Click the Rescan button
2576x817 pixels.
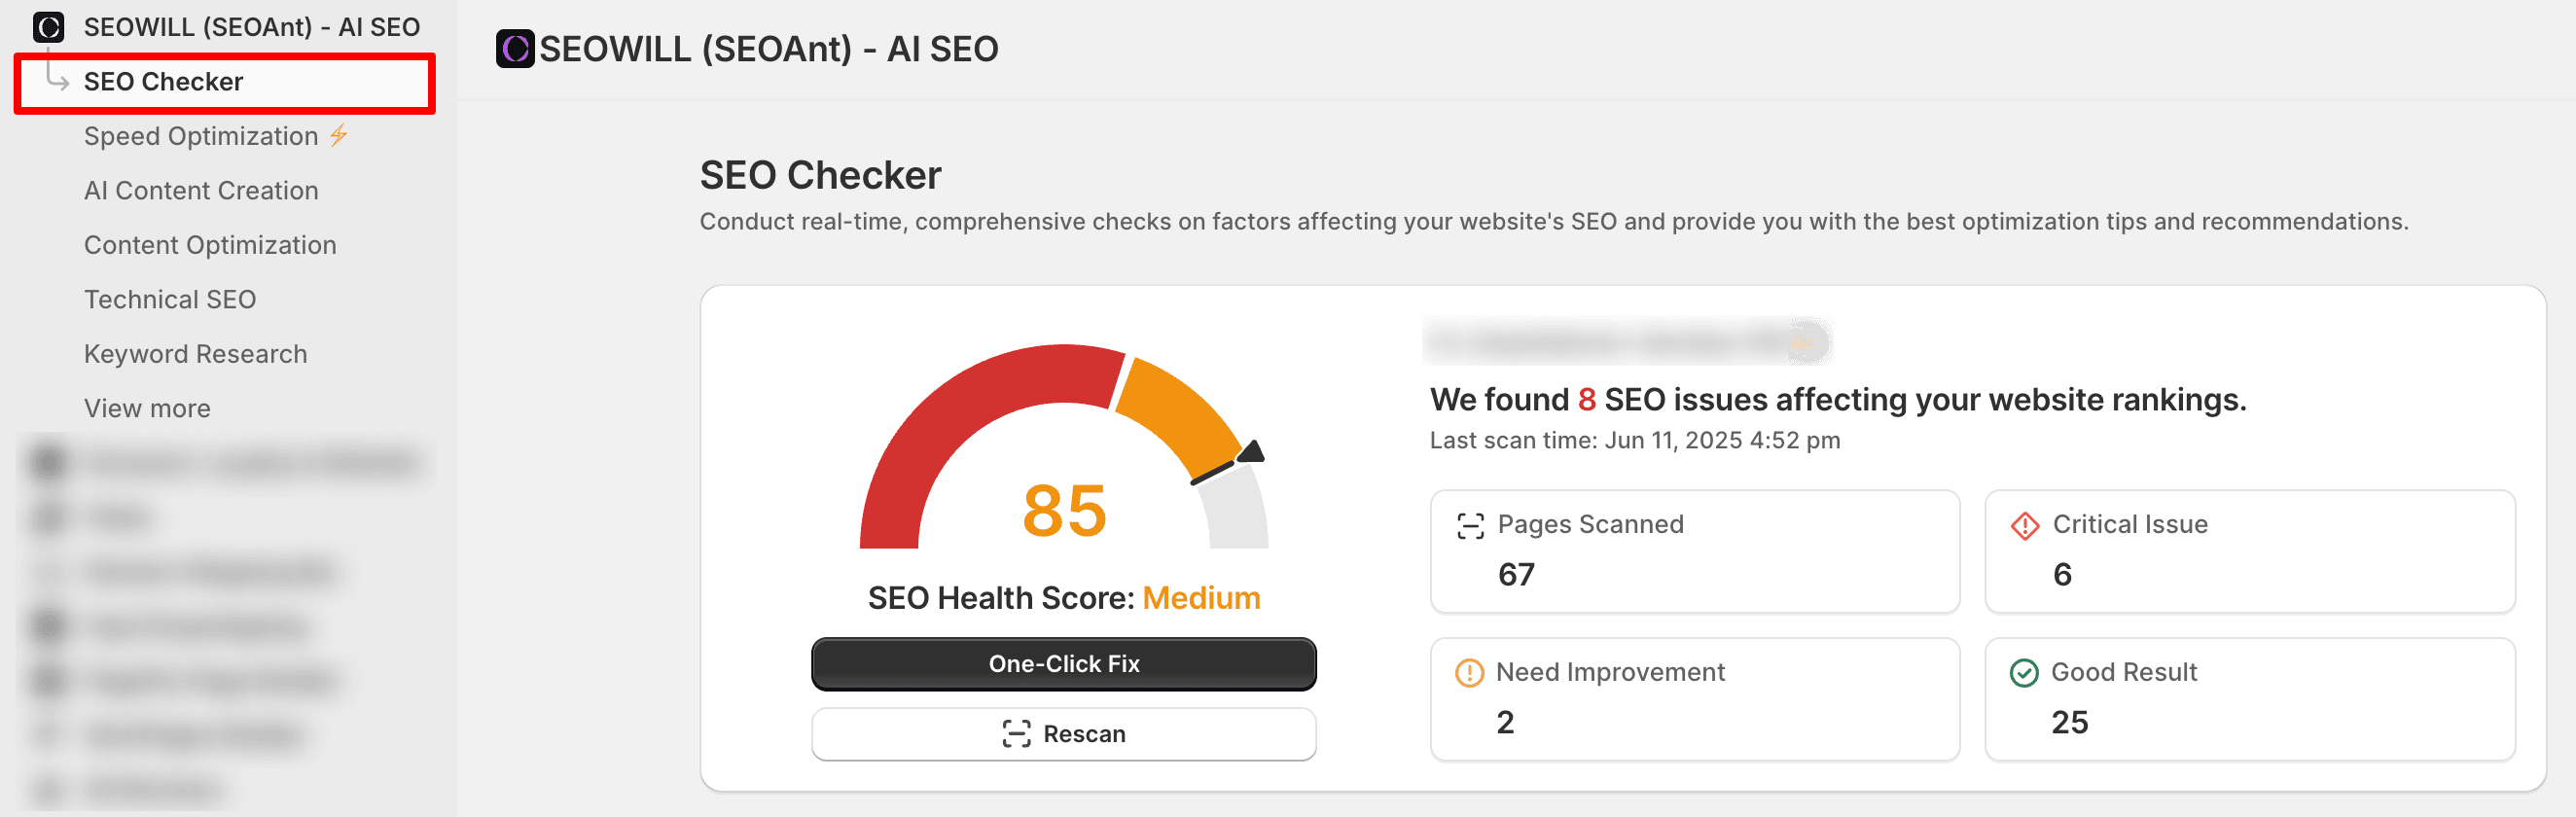[1063, 734]
